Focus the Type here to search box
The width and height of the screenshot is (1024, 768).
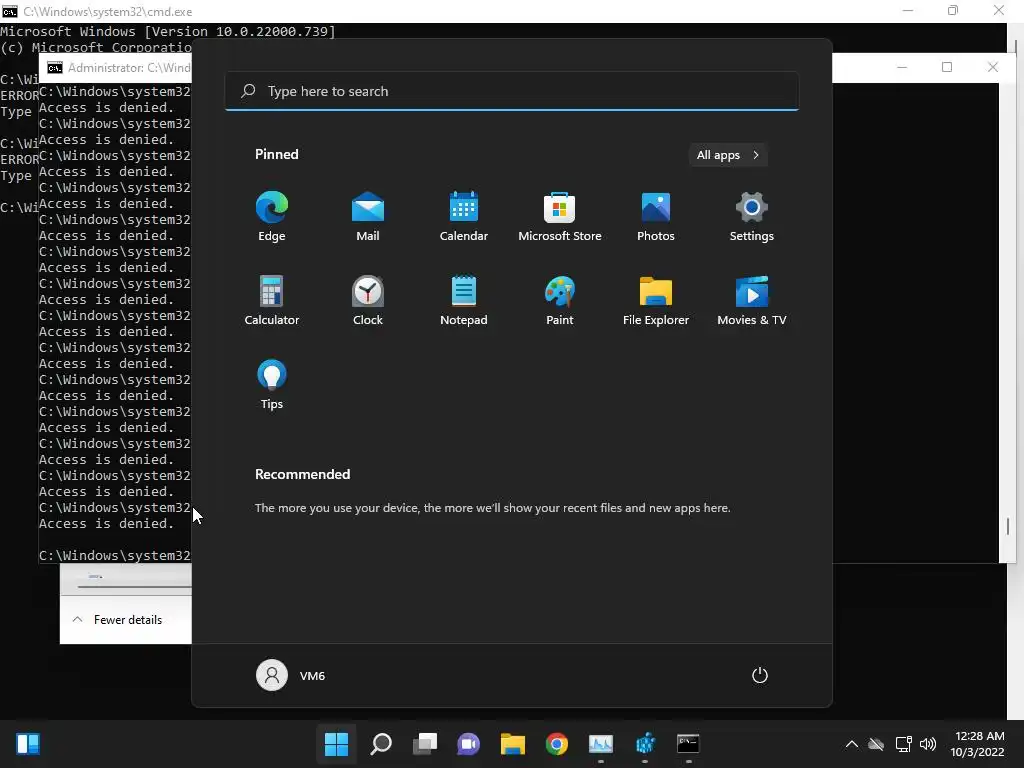(x=511, y=91)
